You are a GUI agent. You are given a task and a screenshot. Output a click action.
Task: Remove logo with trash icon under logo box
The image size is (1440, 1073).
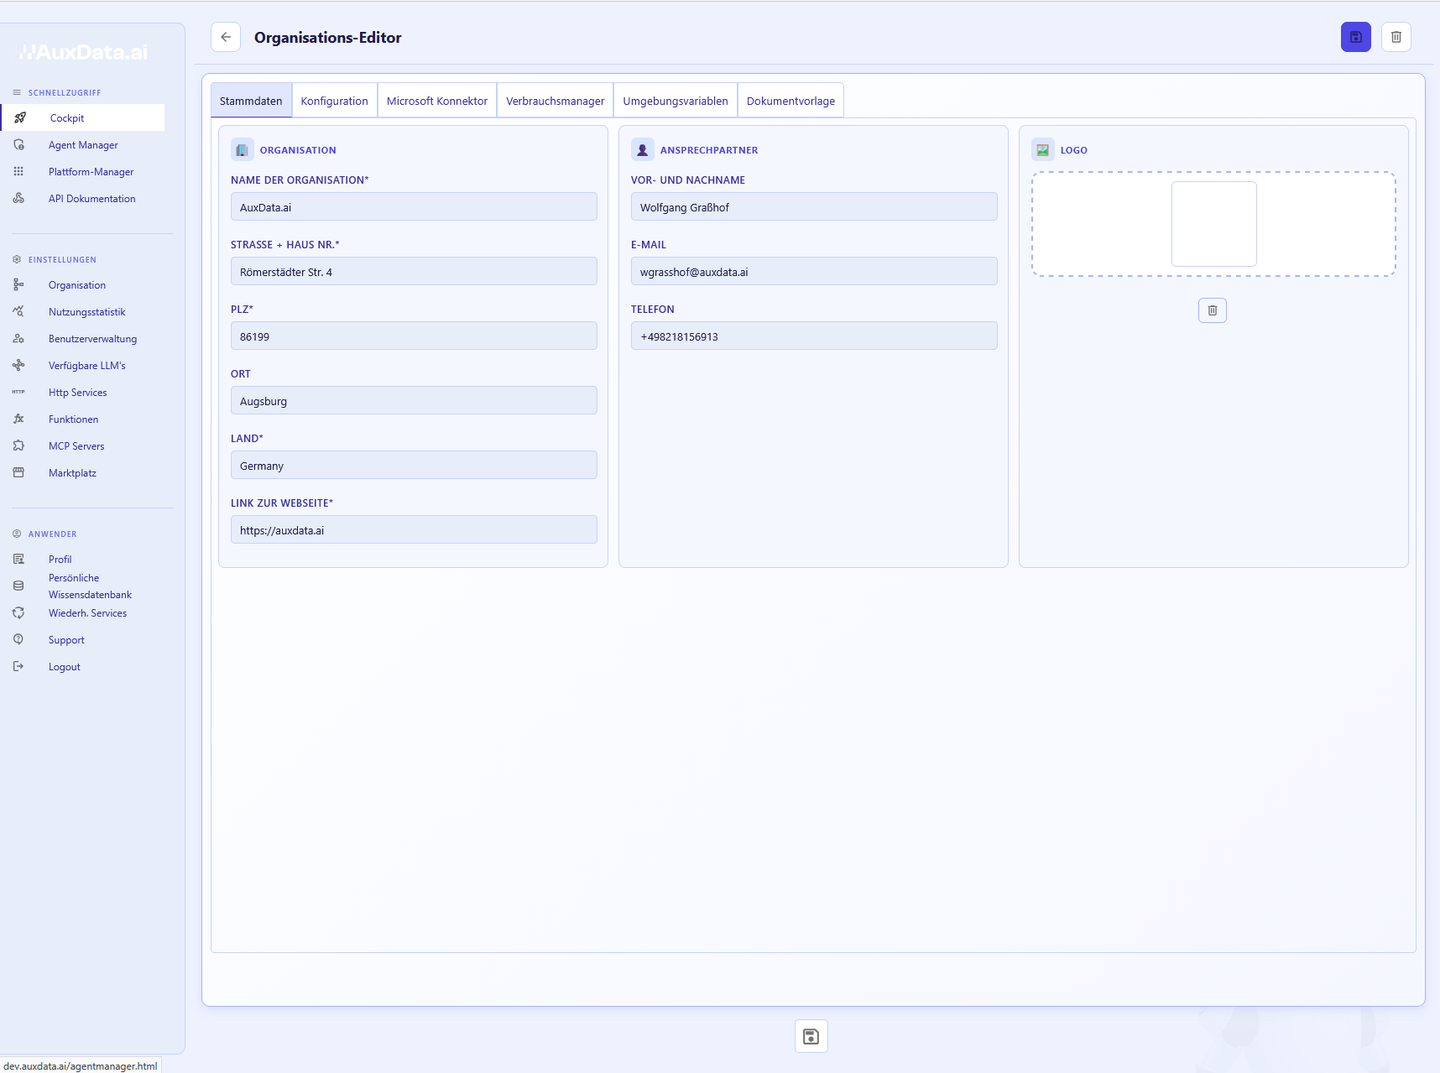click(x=1212, y=310)
